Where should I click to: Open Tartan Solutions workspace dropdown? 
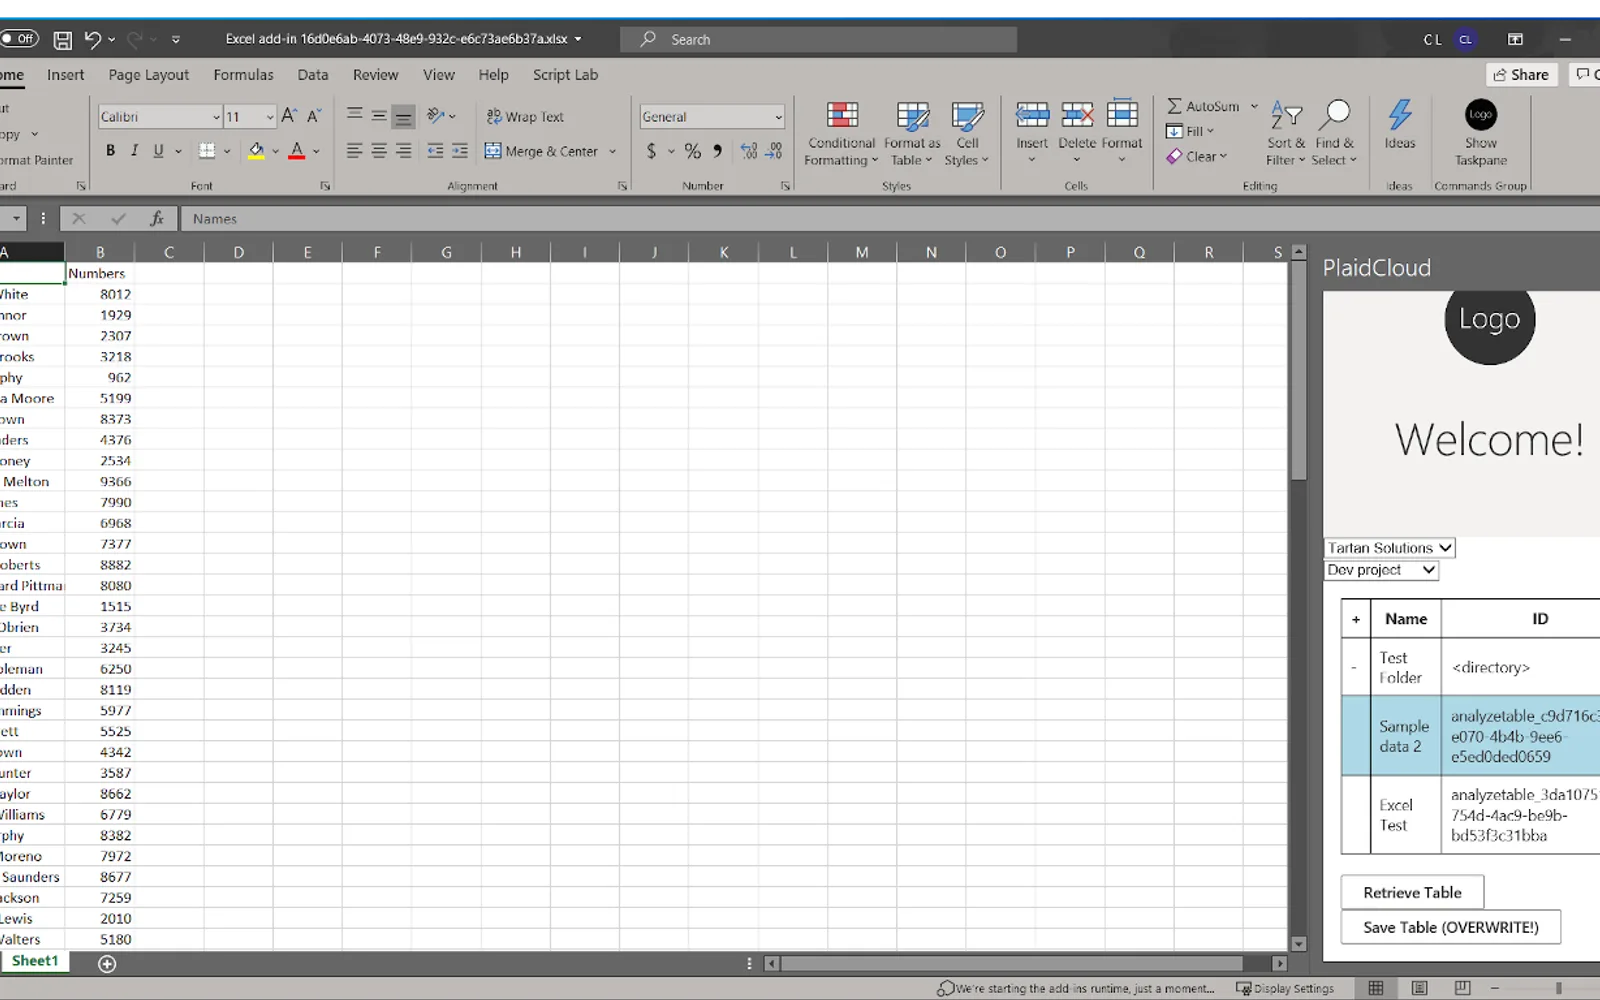pos(1389,548)
